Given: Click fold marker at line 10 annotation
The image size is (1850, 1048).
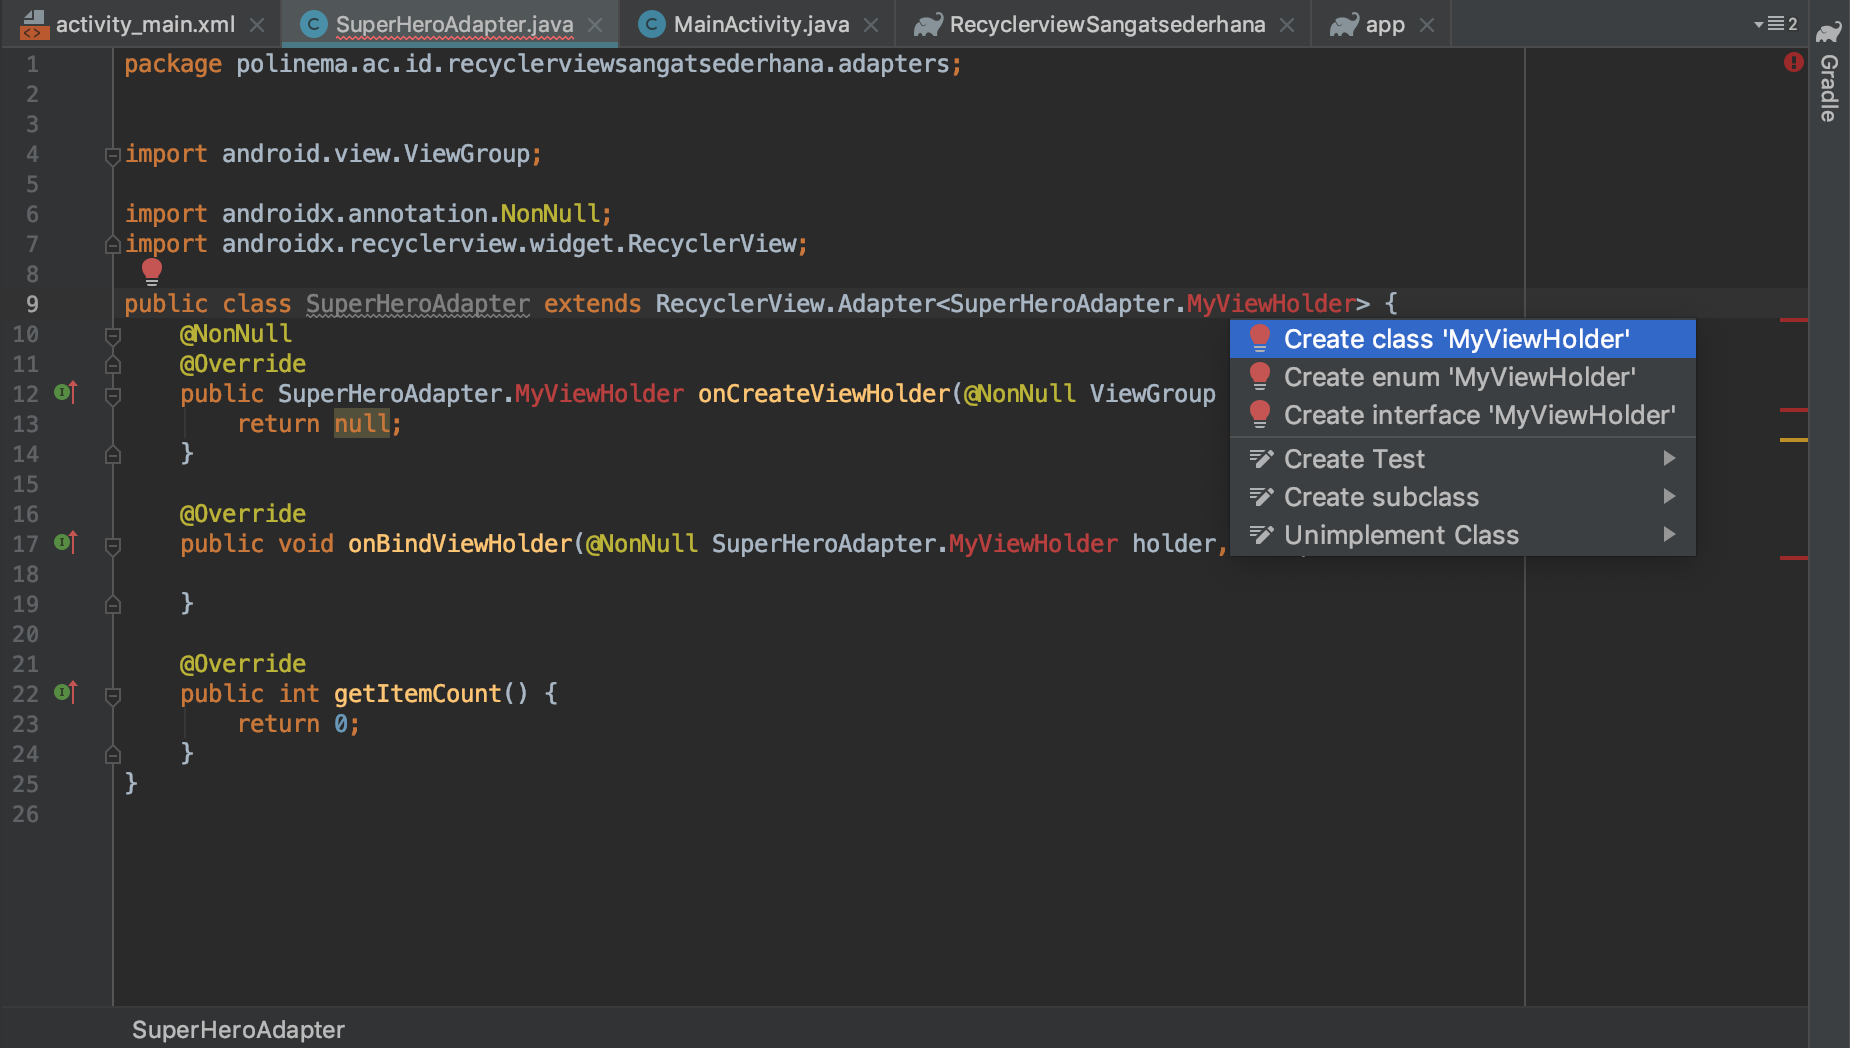Looking at the screenshot, I should [113, 336].
